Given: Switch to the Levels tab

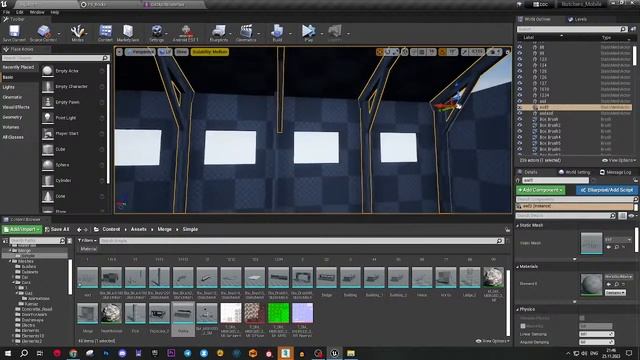Looking at the screenshot, I should click(578, 19).
